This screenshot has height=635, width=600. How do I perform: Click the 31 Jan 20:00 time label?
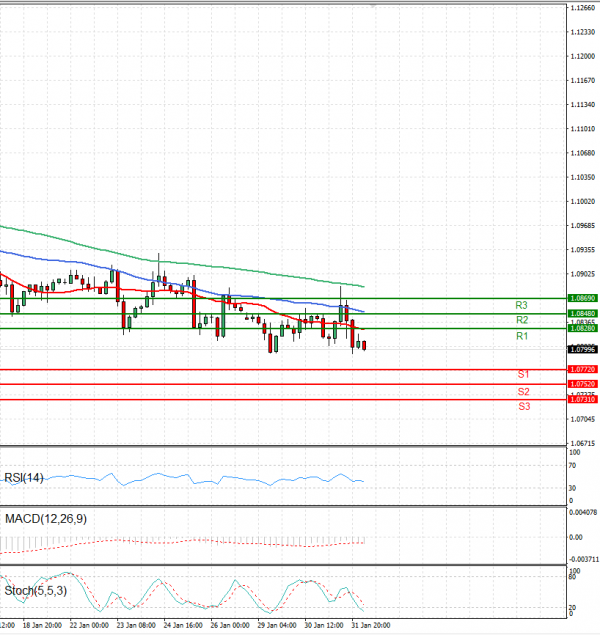[x=371, y=625]
